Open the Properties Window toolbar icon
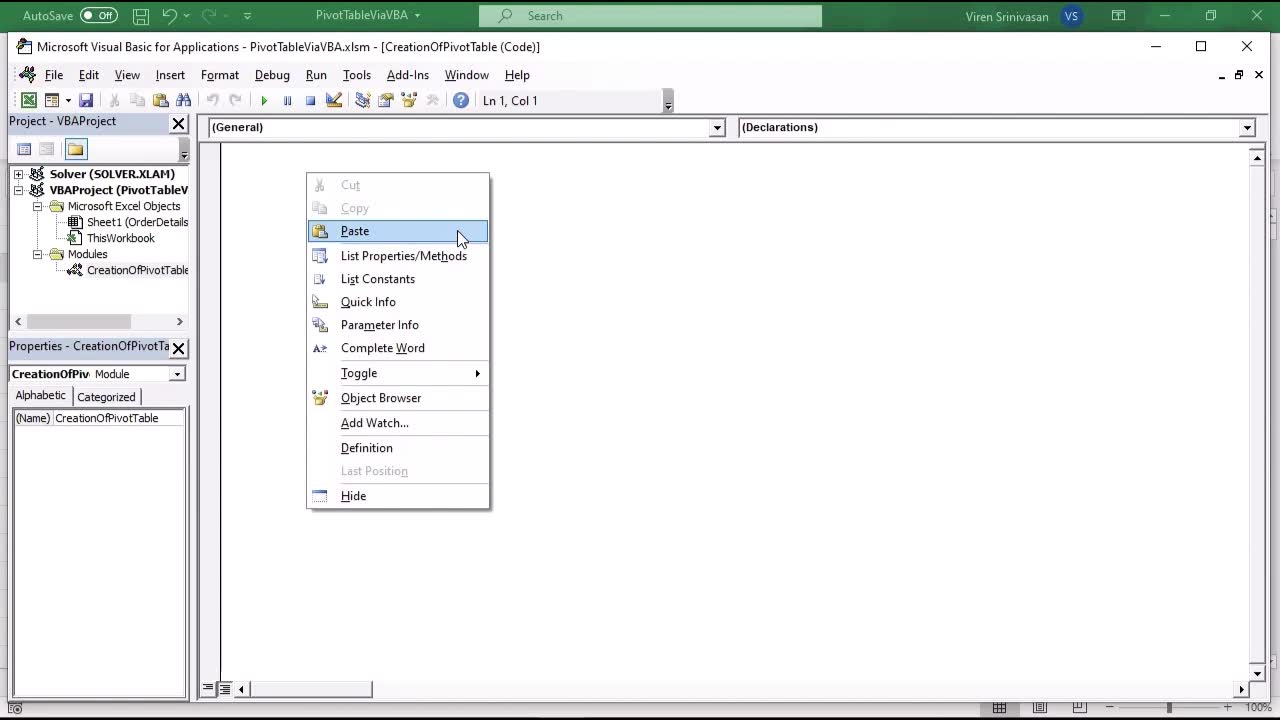The height and width of the screenshot is (720, 1280). (385, 100)
